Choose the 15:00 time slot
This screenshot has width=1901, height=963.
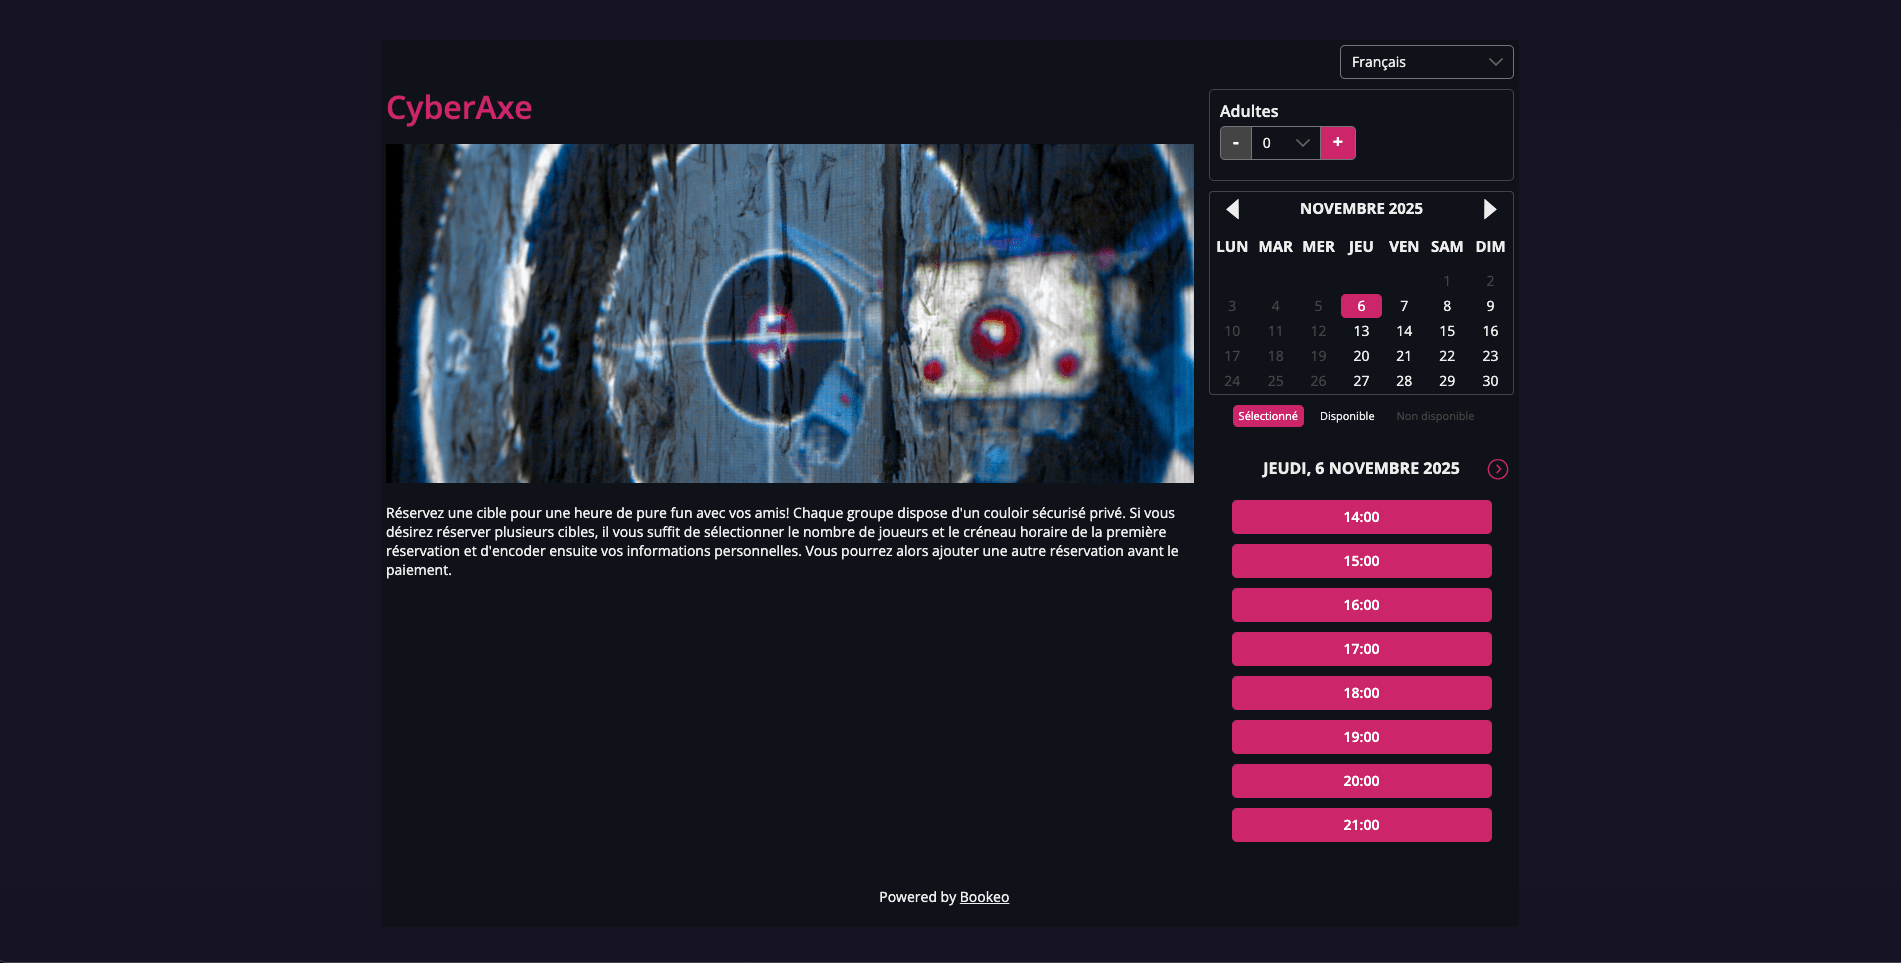[x=1361, y=561]
